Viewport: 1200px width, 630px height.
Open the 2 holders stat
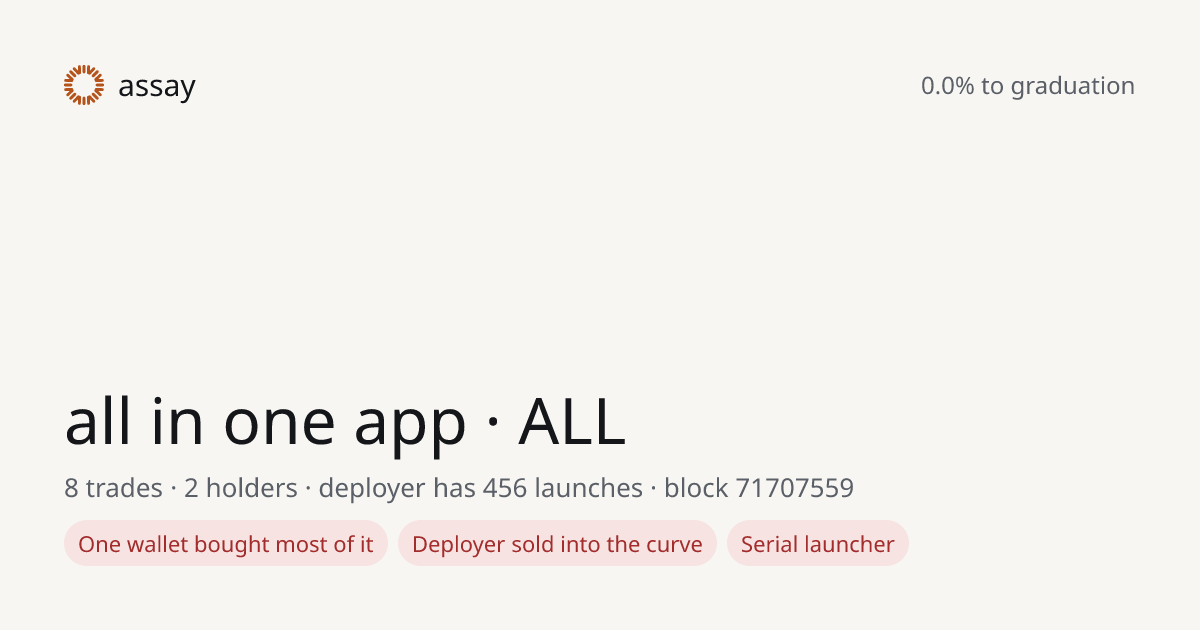(241, 488)
